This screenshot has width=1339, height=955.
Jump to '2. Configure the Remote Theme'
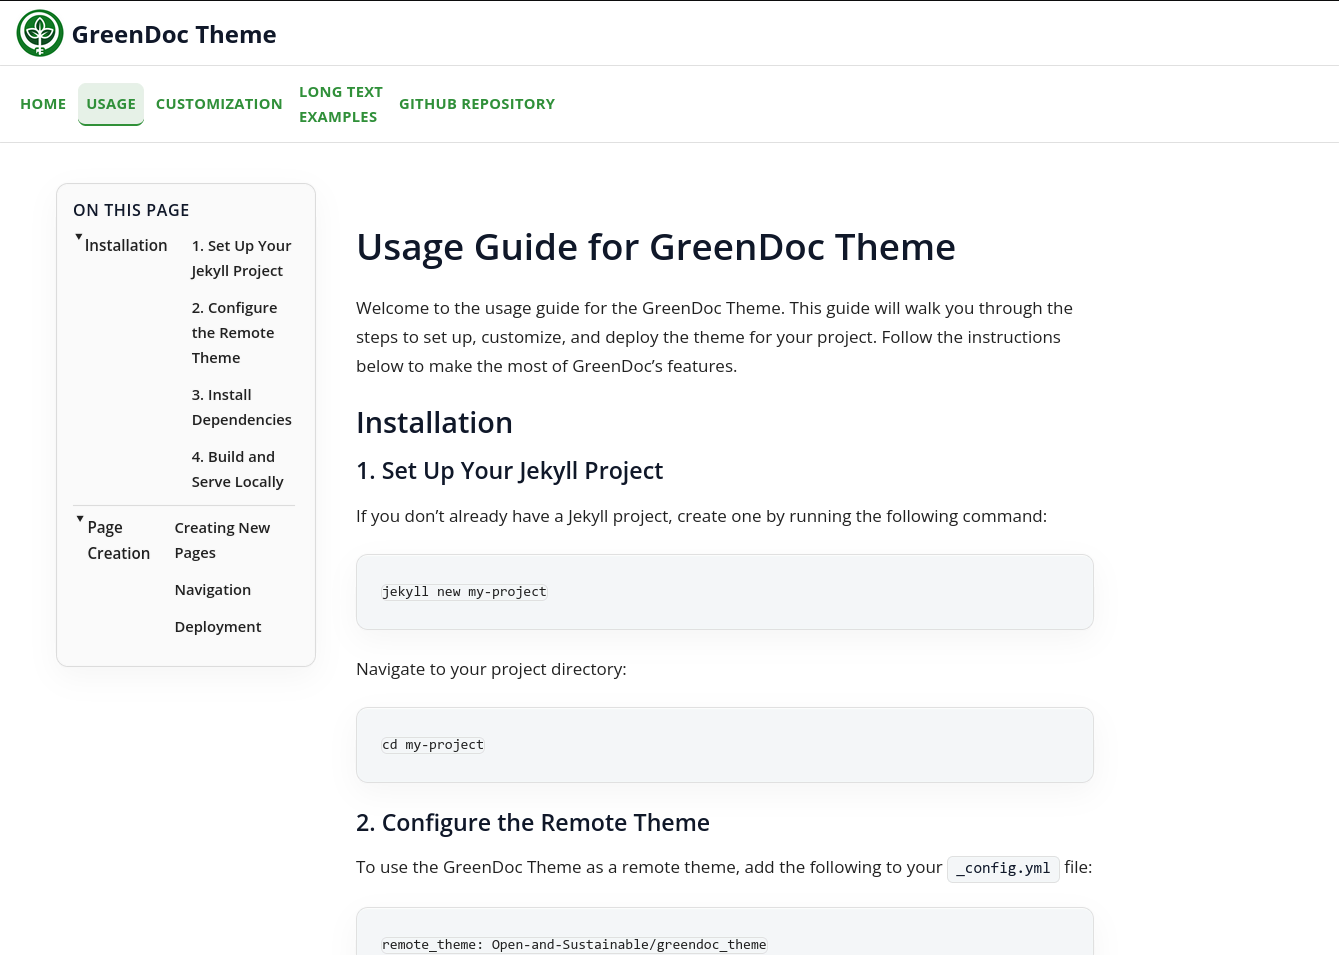[234, 332]
